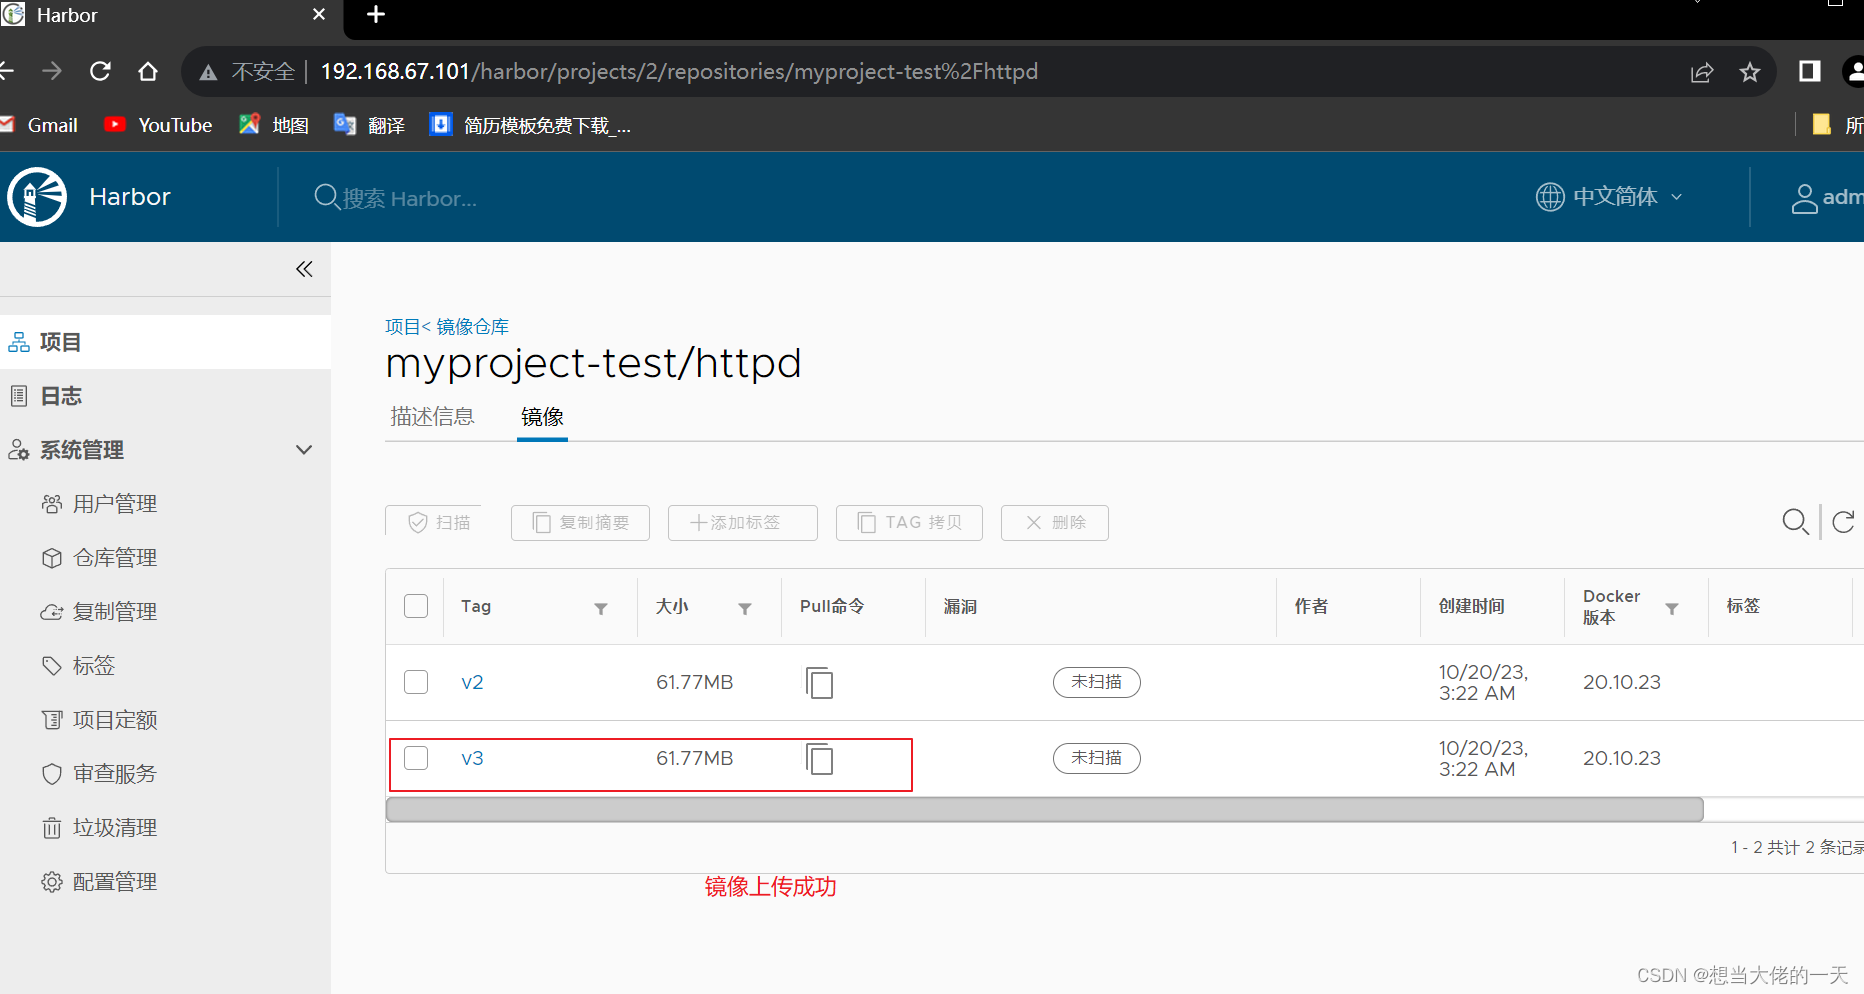Focus the 搜索 Harbor search field
Viewport: 1864px width, 994px height.
[x=410, y=198]
